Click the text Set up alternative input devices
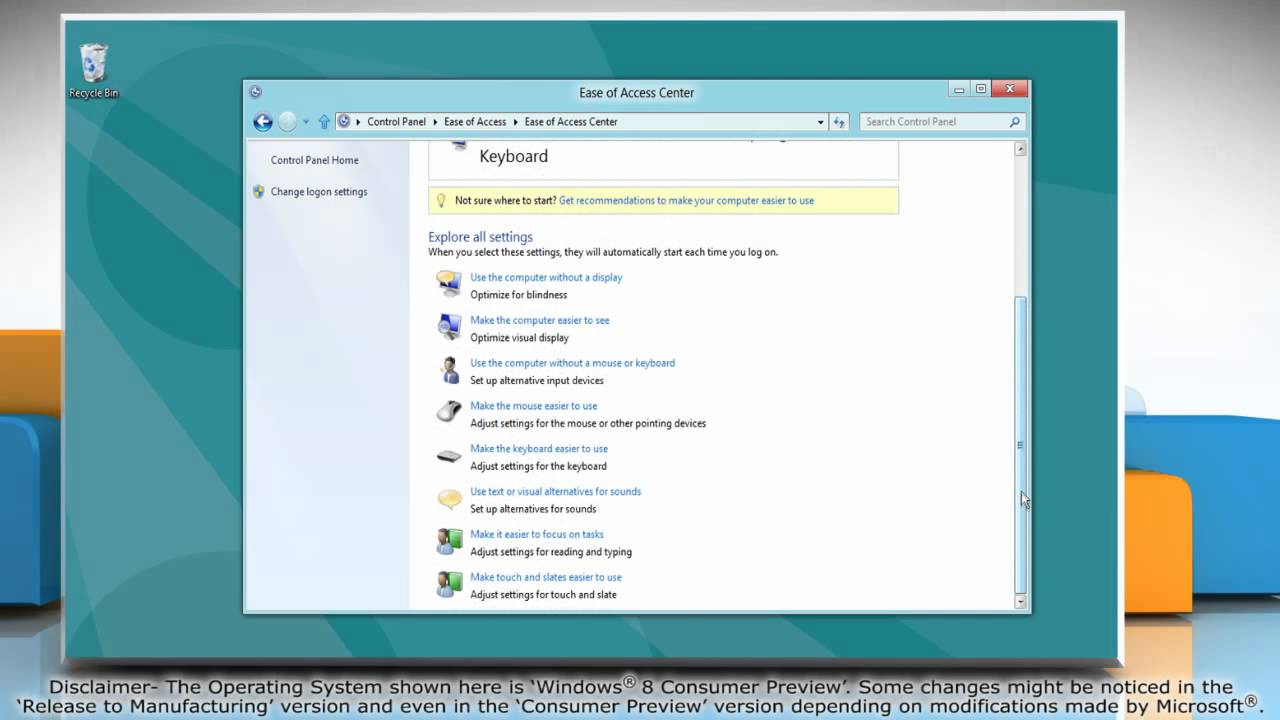Screen dimensions: 1280x720 click(x=537, y=381)
